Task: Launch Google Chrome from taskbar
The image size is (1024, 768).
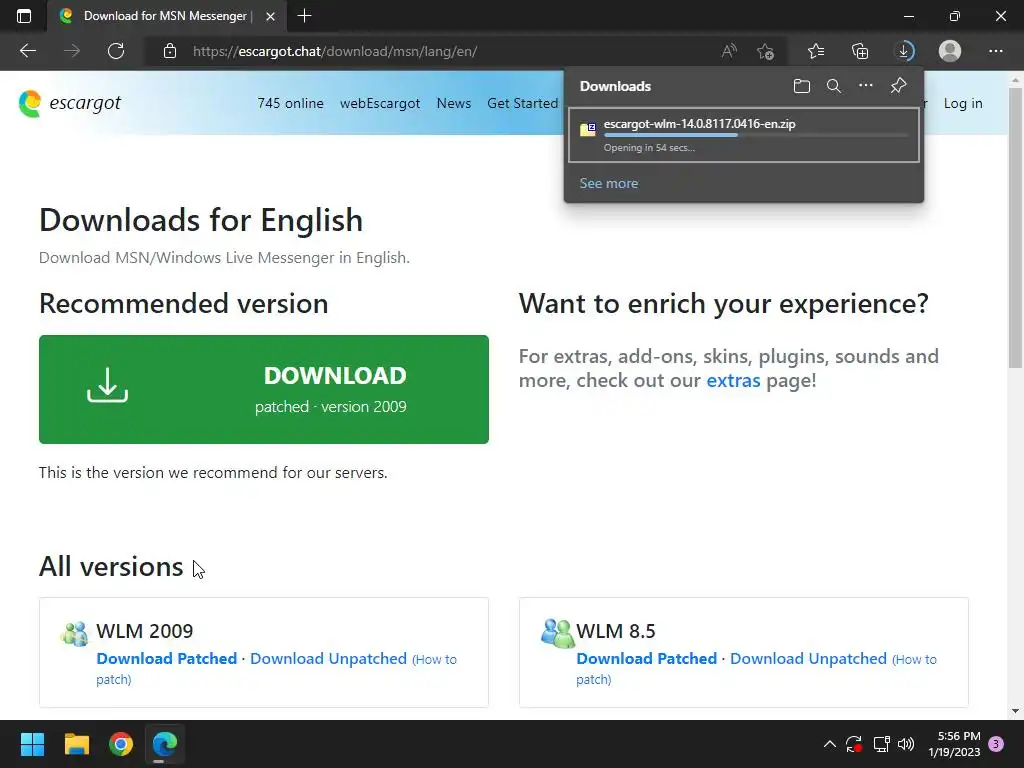Action: click(121, 744)
